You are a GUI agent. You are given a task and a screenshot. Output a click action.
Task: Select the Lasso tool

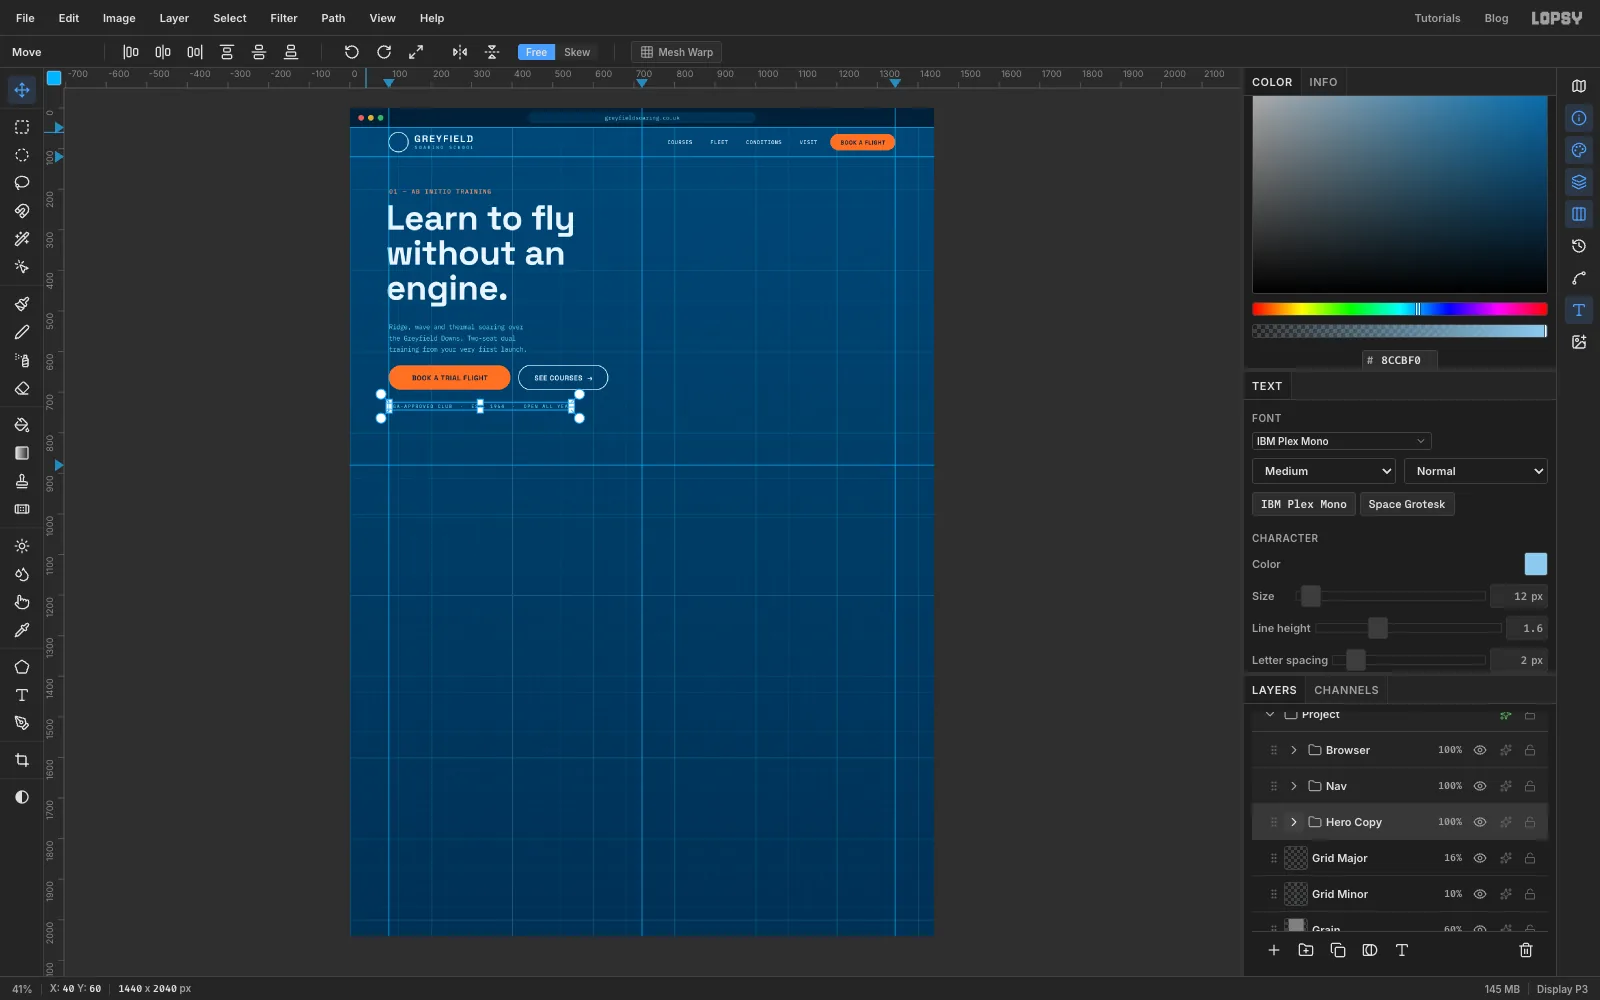click(x=22, y=183)
